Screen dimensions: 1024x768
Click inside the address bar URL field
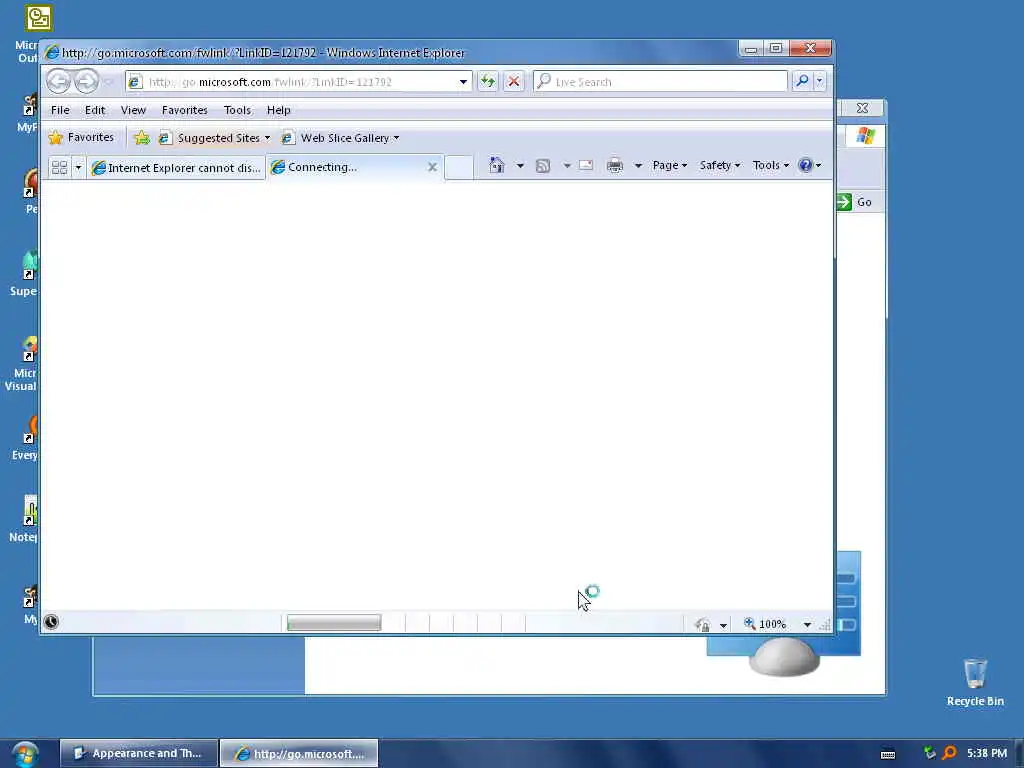pyautogui.click(x=298, y=82)
